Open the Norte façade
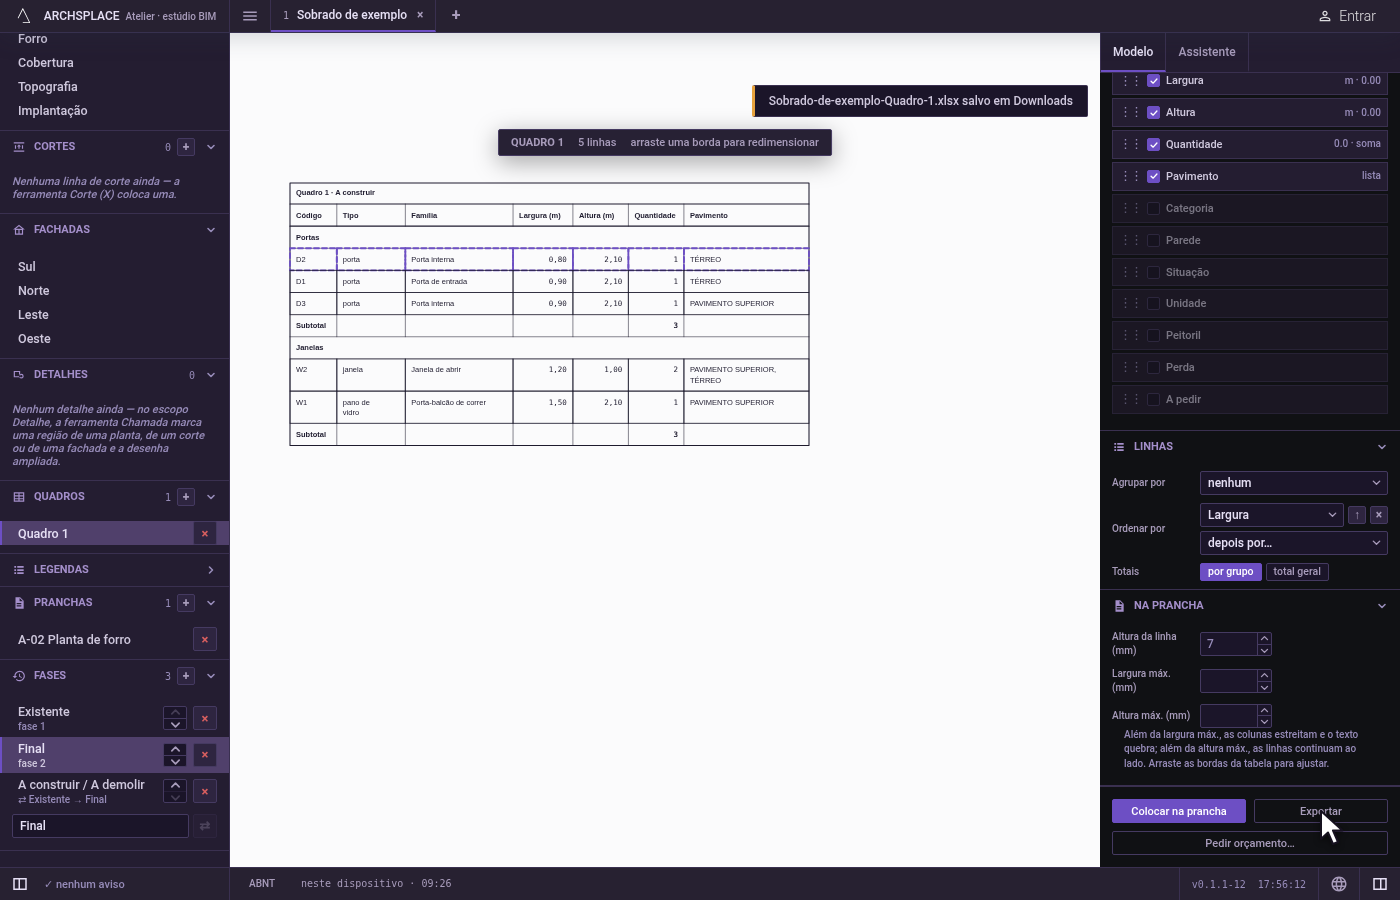 coord(34,291)
